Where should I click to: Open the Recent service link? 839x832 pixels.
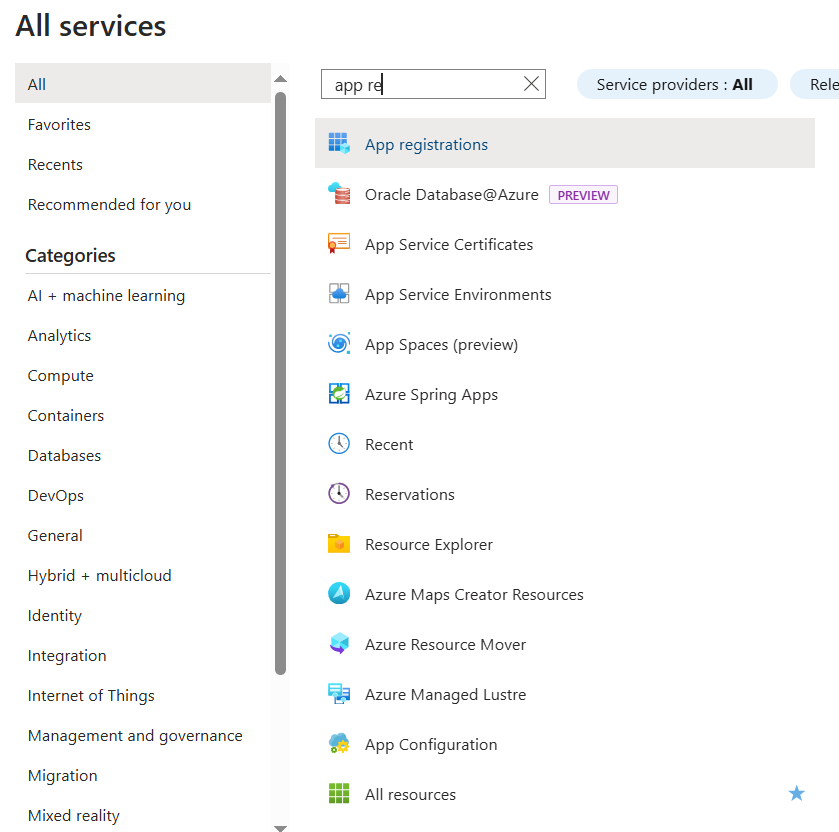tap(389, 445)
